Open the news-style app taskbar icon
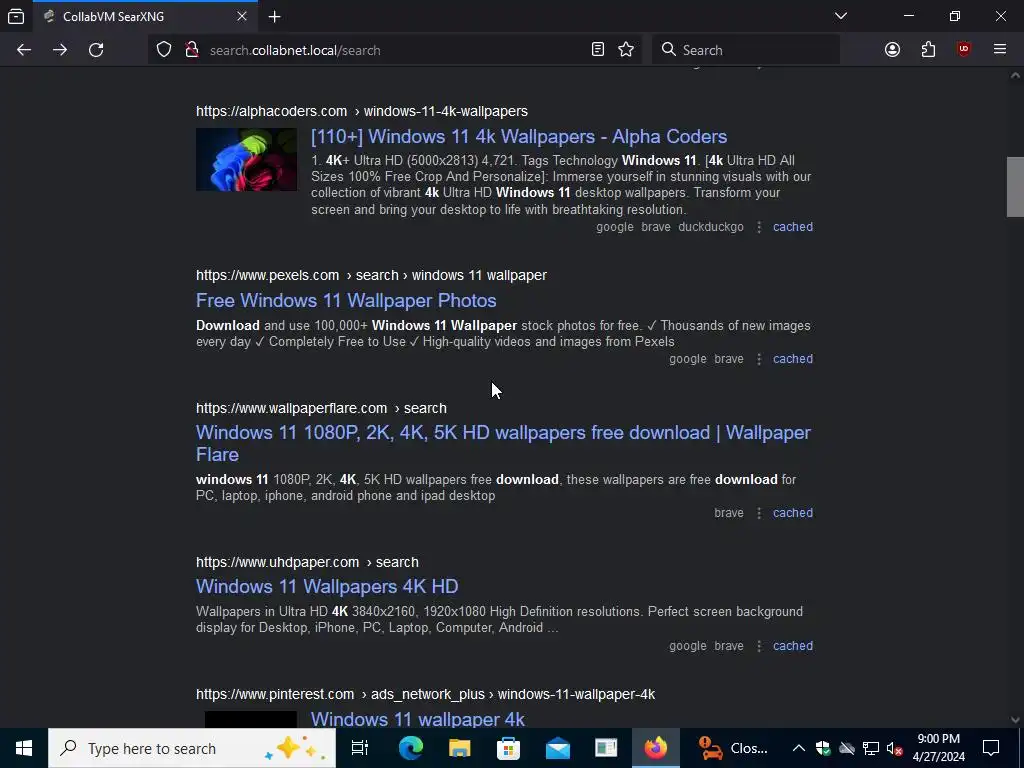 [x=607, y=748]
